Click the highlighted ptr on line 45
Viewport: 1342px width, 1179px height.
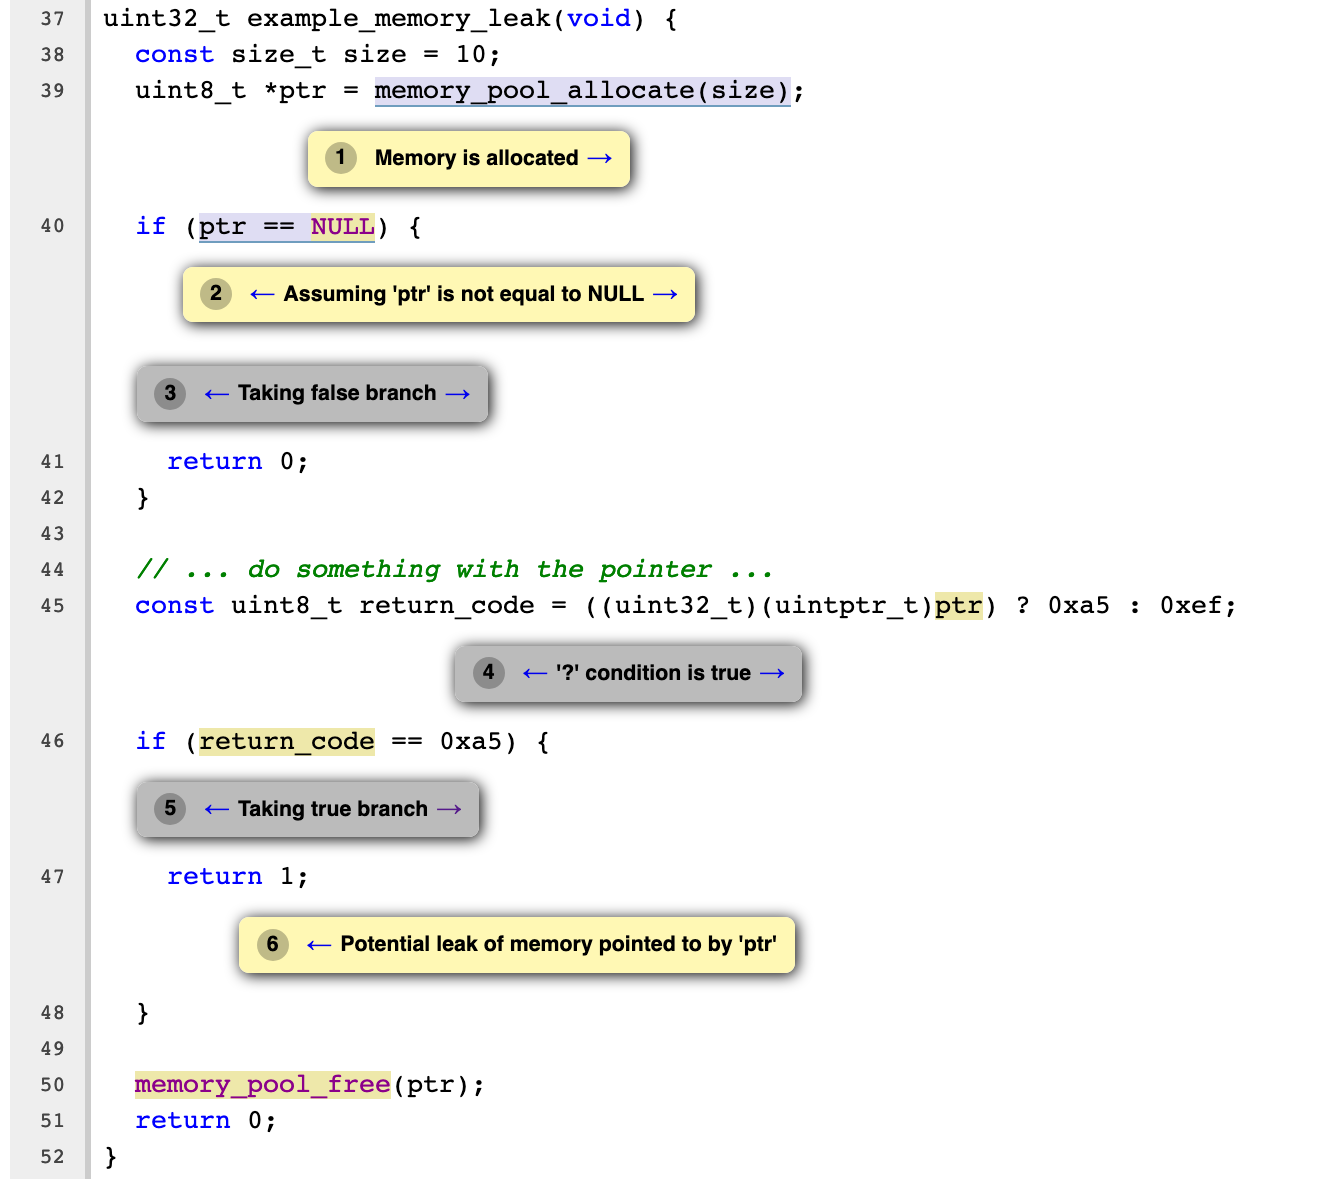pos(959,606)
